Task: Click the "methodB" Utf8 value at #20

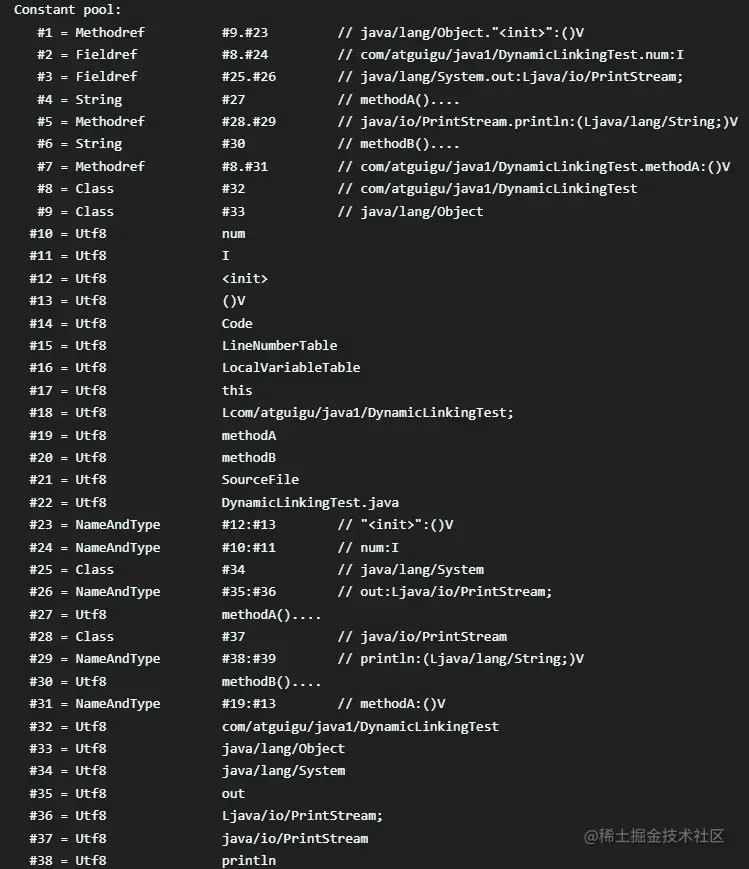Action: [249, 457]
